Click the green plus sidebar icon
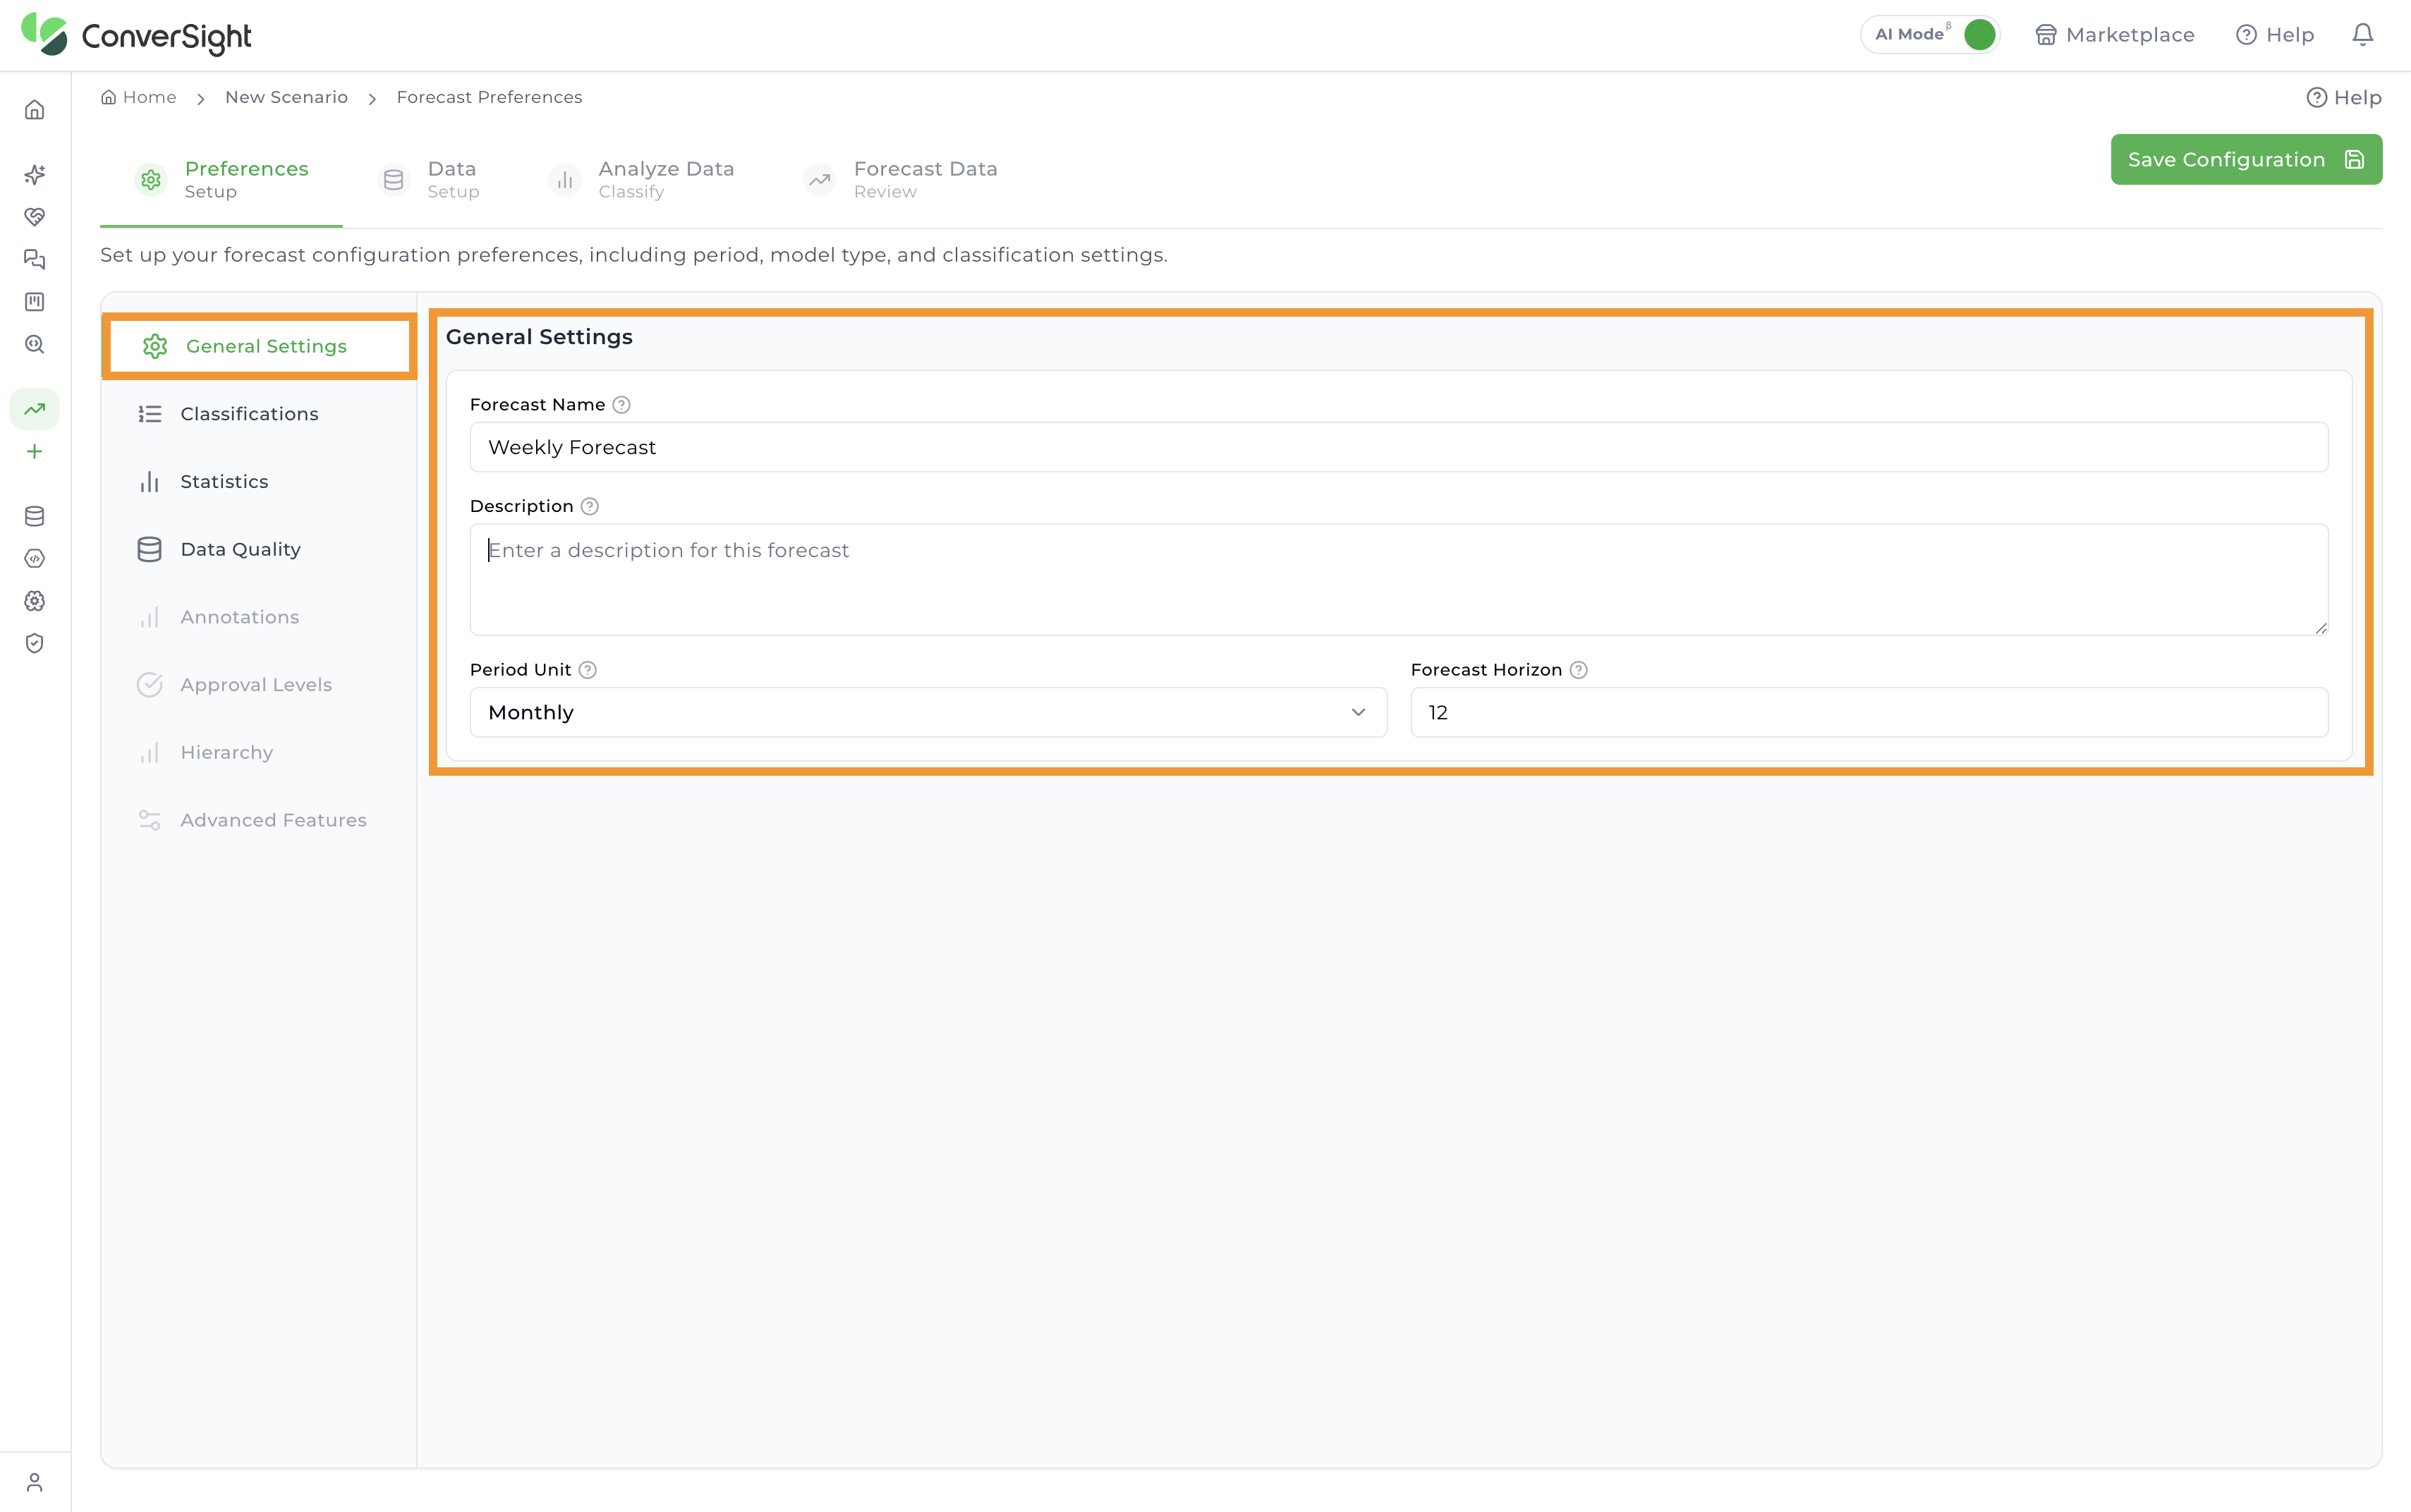Image resolution: width=2411 pixels, height=1512 pixels. [35, 452]
